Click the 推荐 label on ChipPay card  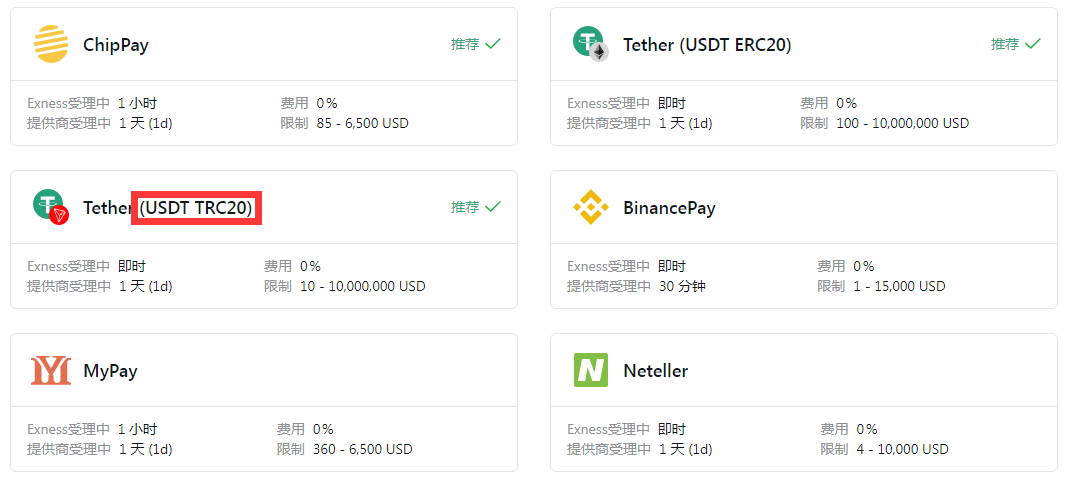pos(465,44)
